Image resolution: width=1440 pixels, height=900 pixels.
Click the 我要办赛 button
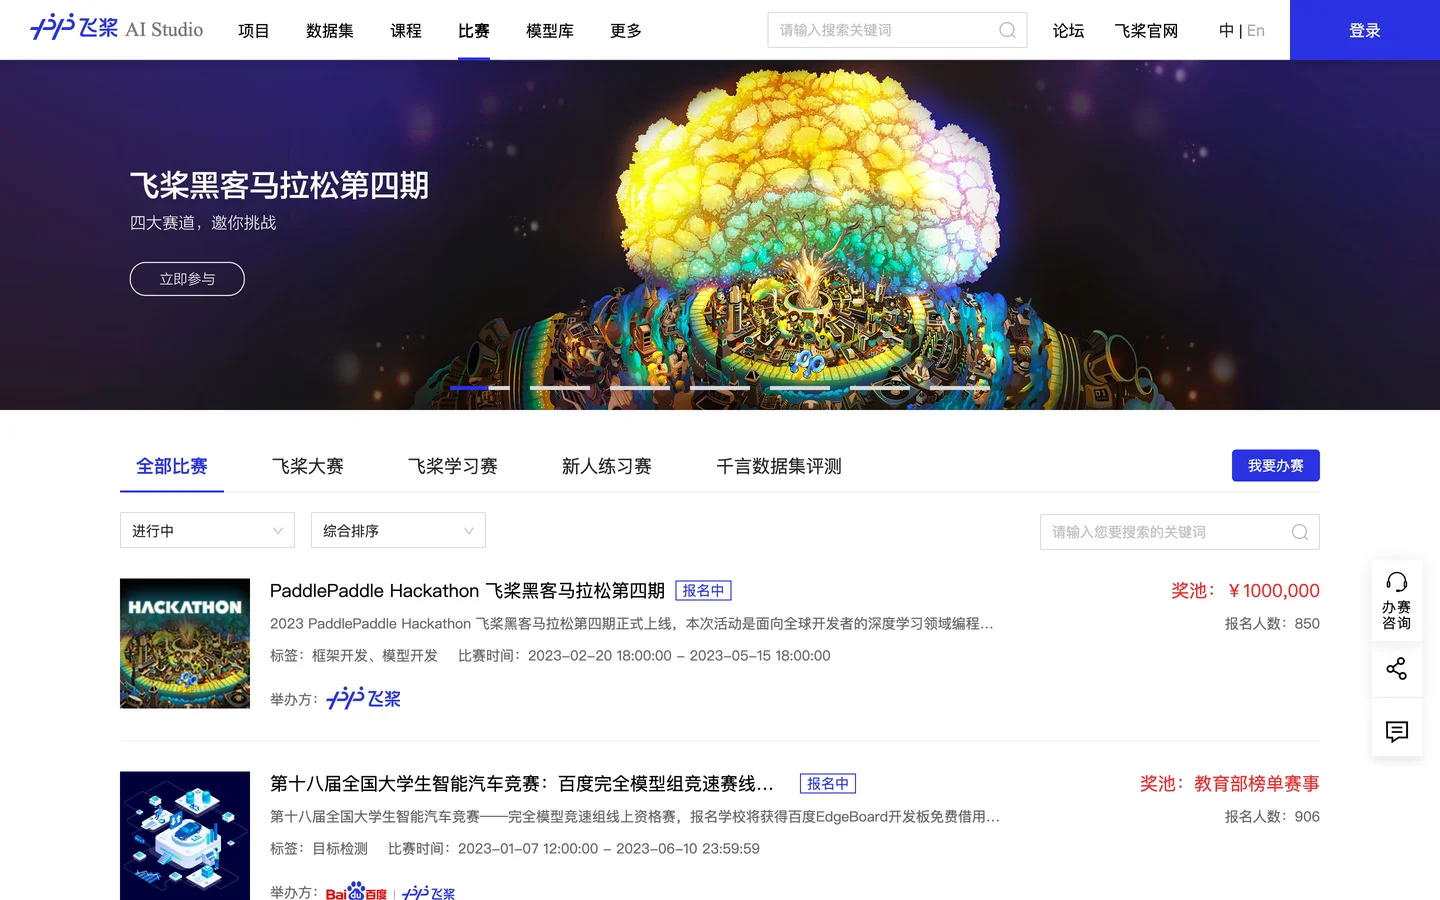point(1276,466)
